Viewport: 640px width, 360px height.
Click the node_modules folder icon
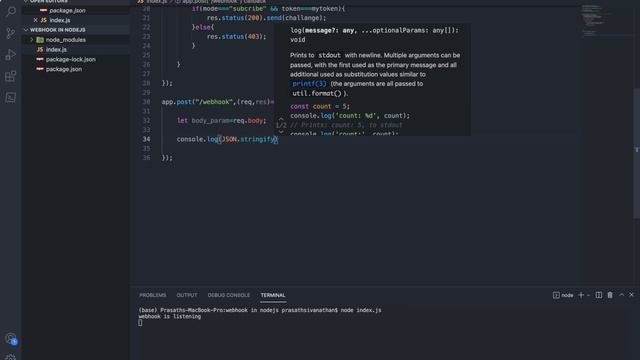pyautogui.click(x=40, y=40)
